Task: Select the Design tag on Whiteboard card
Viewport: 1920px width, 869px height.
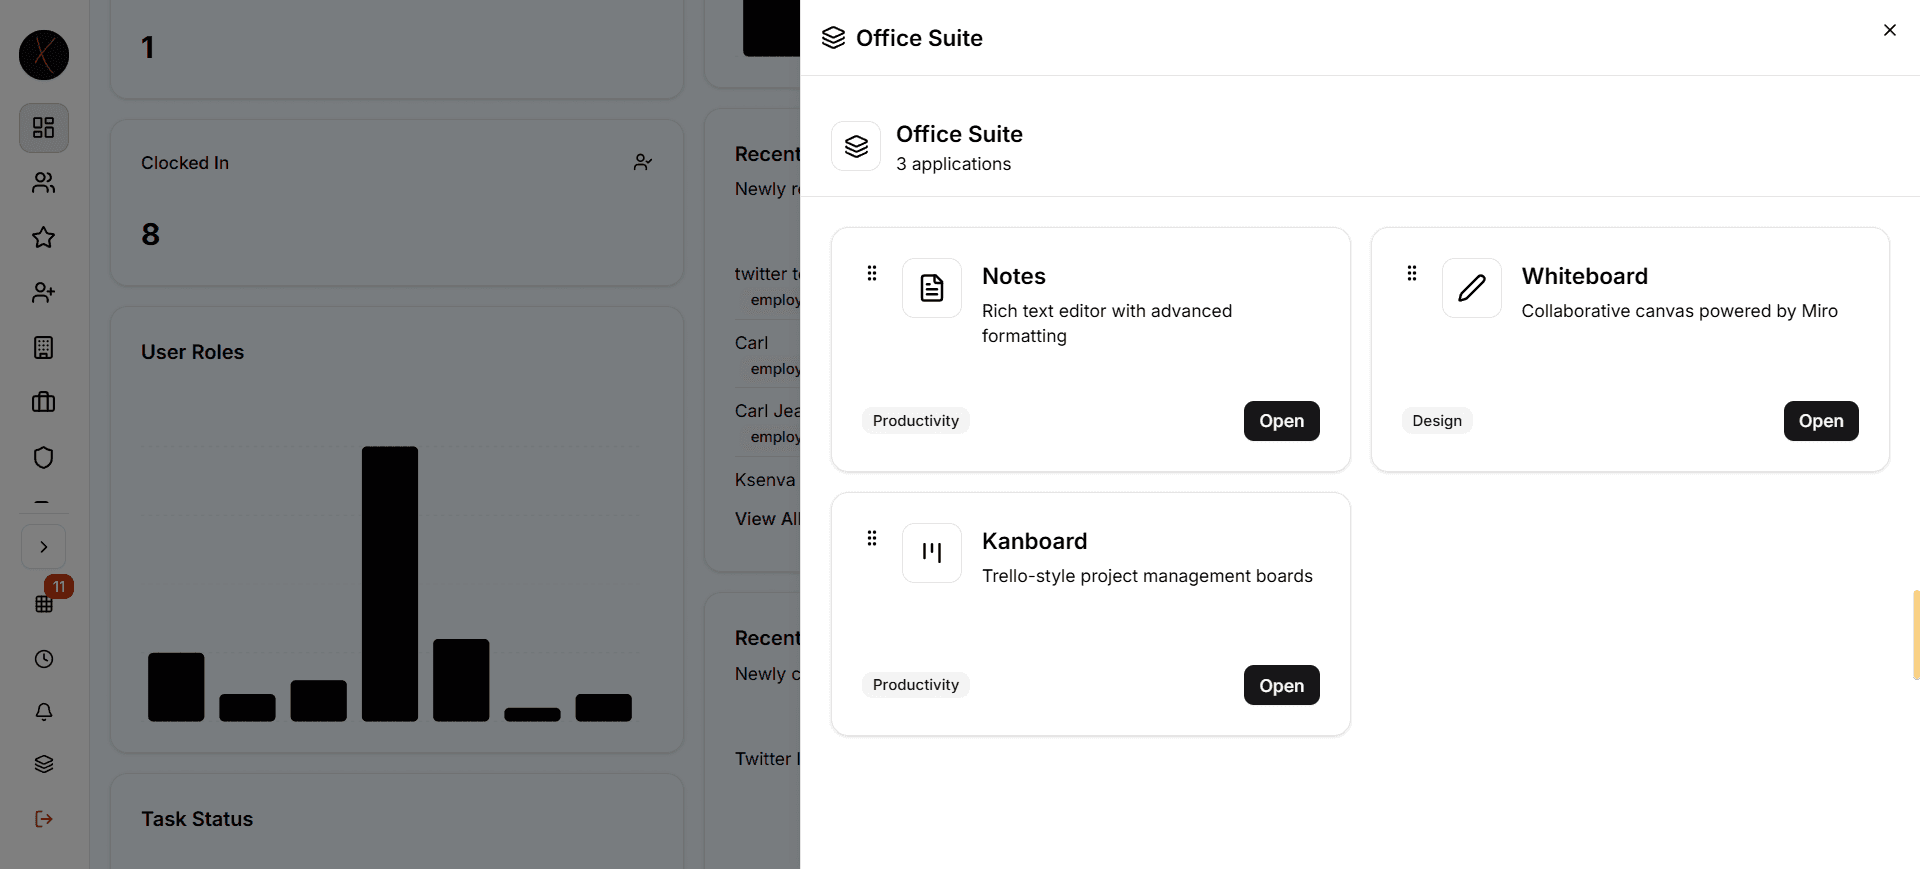Action: pos(1437,421)
